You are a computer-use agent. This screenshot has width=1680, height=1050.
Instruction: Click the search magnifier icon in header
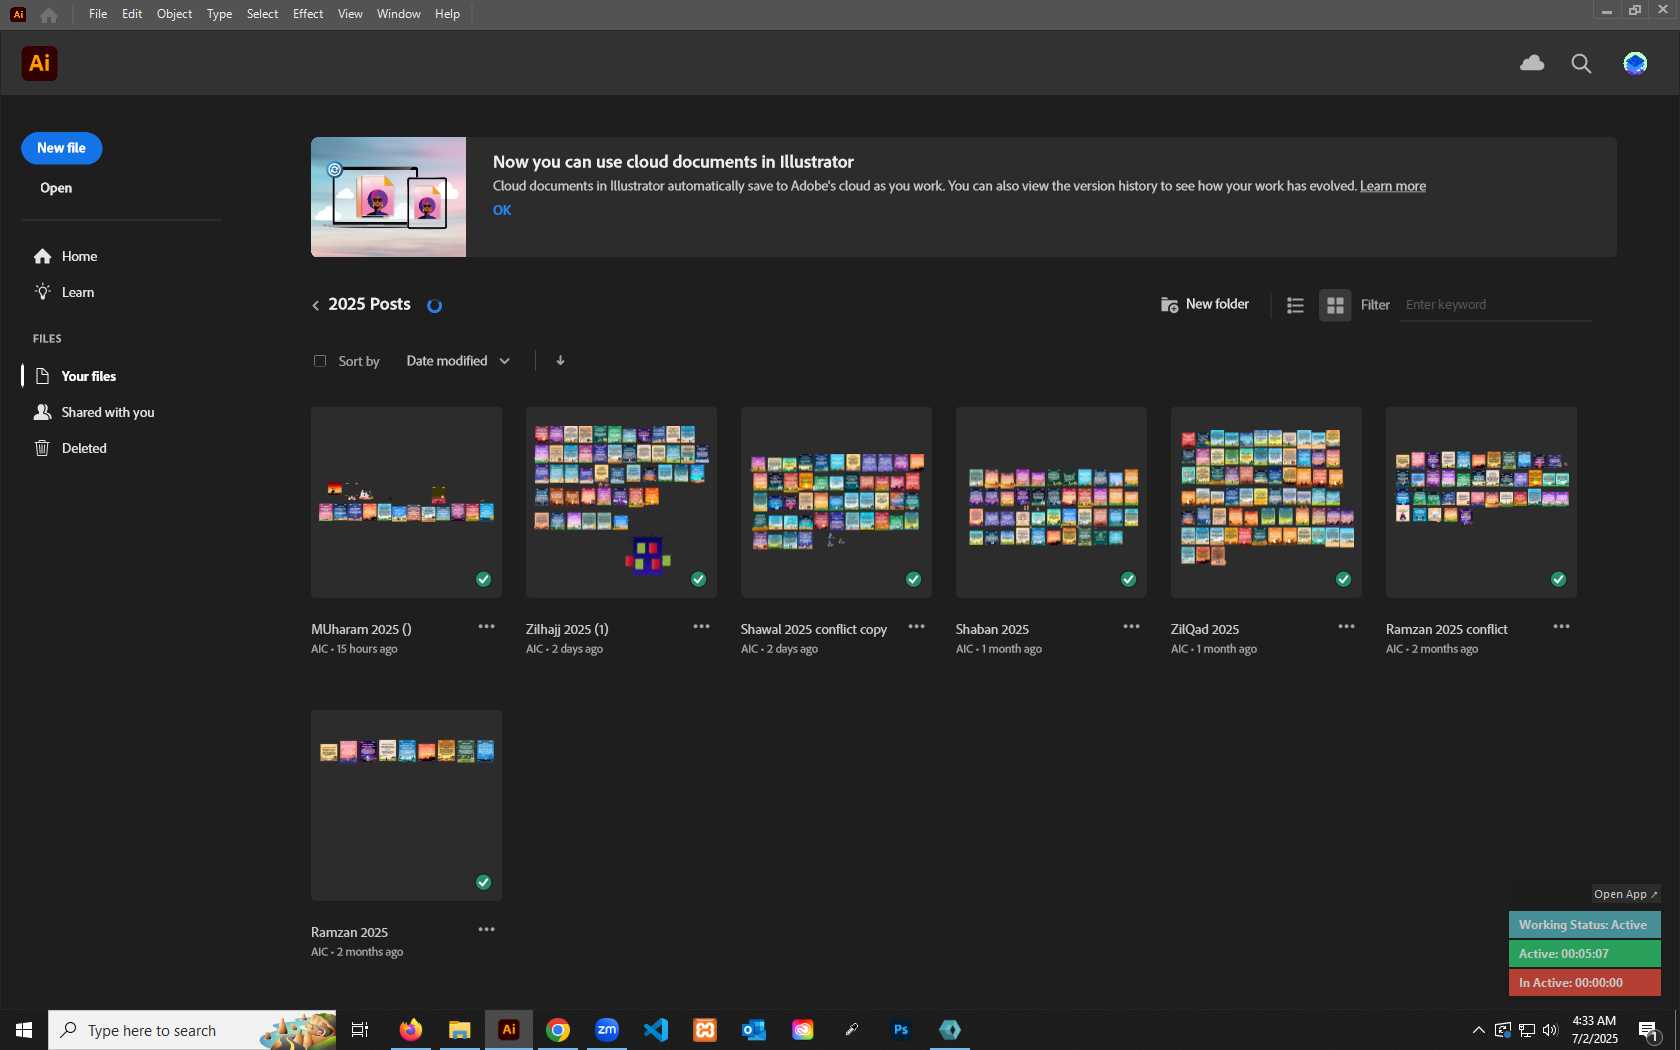click(1581, 64)
